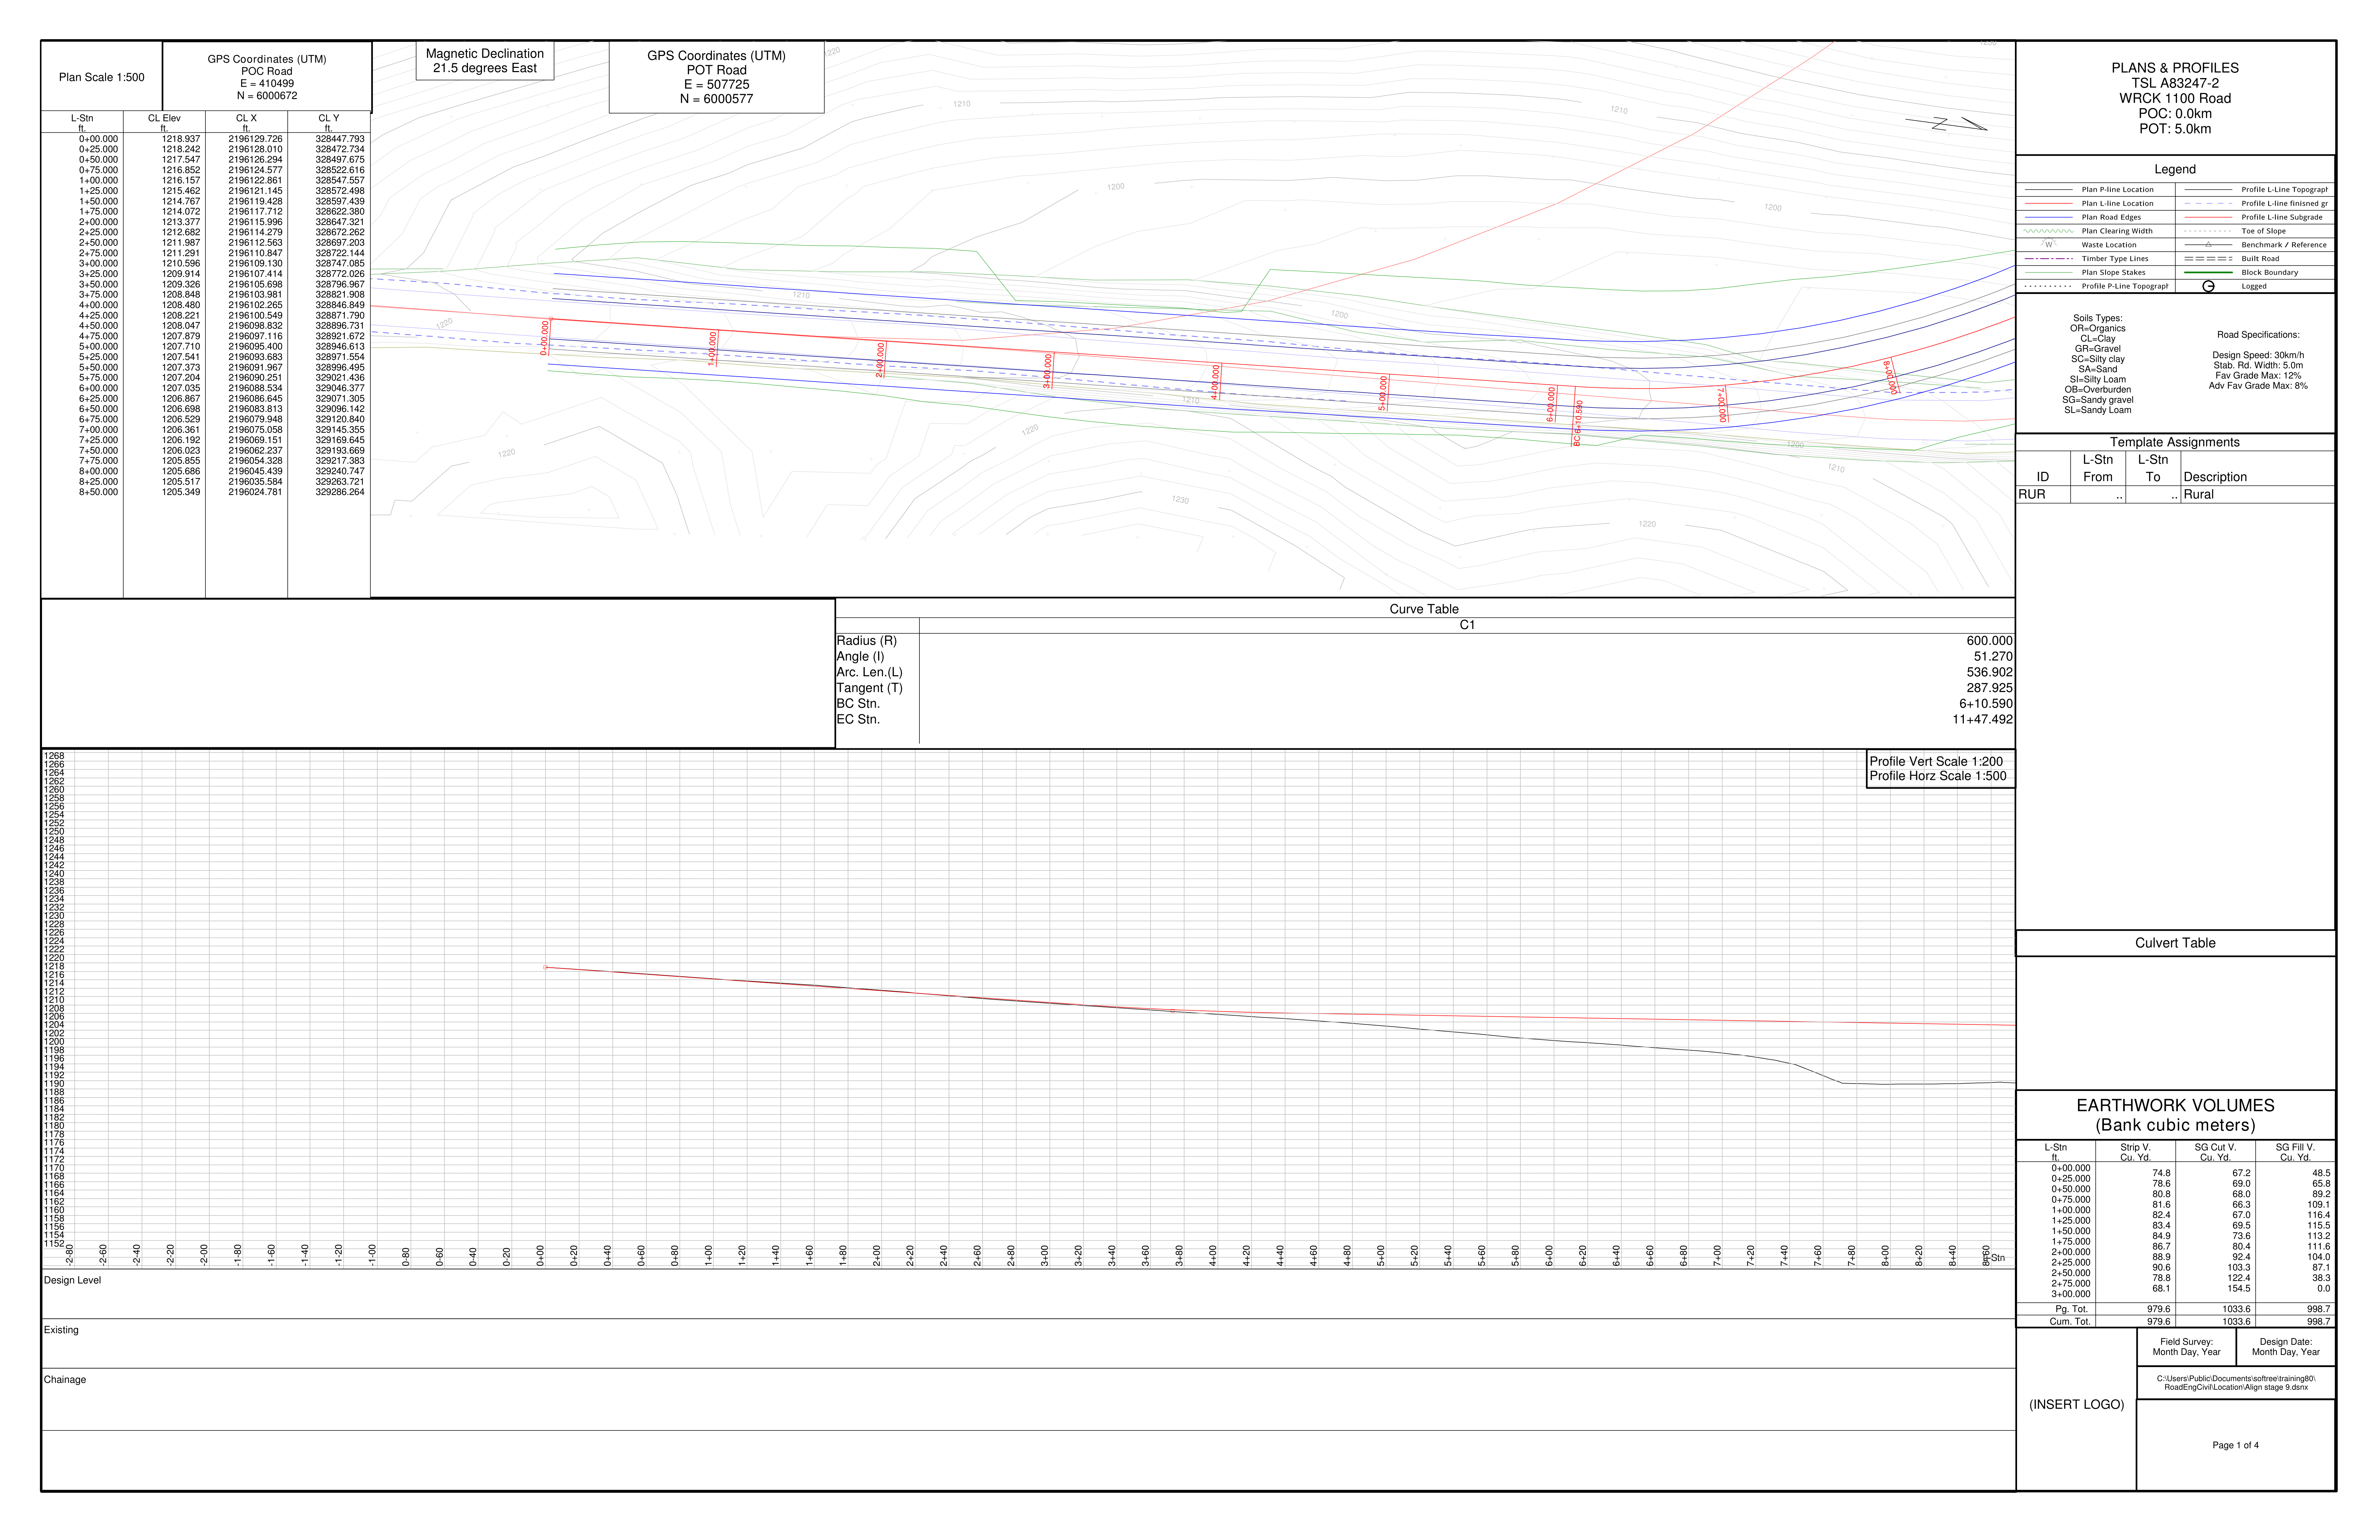Click the Plan Scale 1:500 box

(x=101, y=77)
